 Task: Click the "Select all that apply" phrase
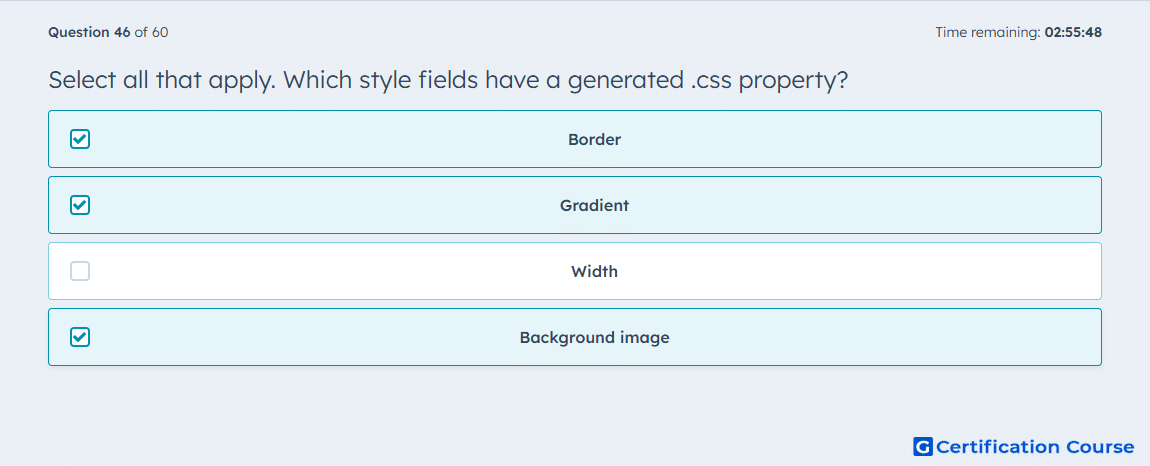tap(161, 80)
